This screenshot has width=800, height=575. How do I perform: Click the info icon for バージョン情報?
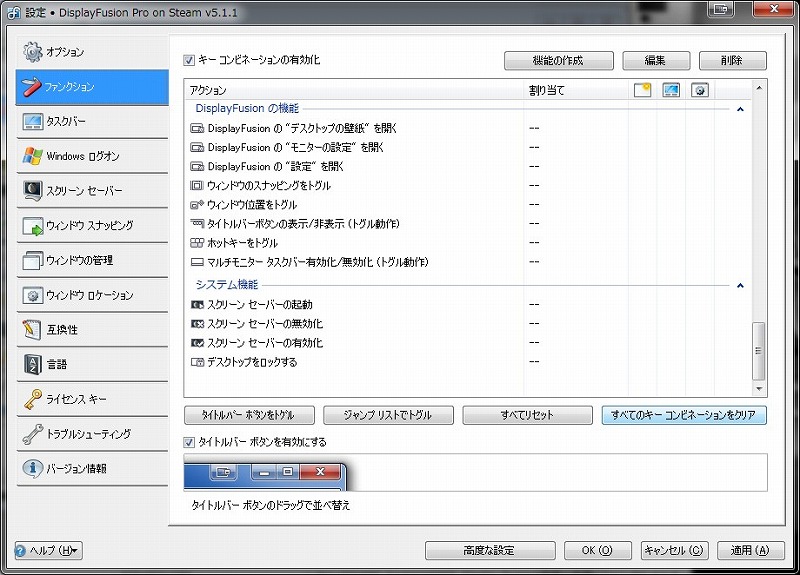33,468
